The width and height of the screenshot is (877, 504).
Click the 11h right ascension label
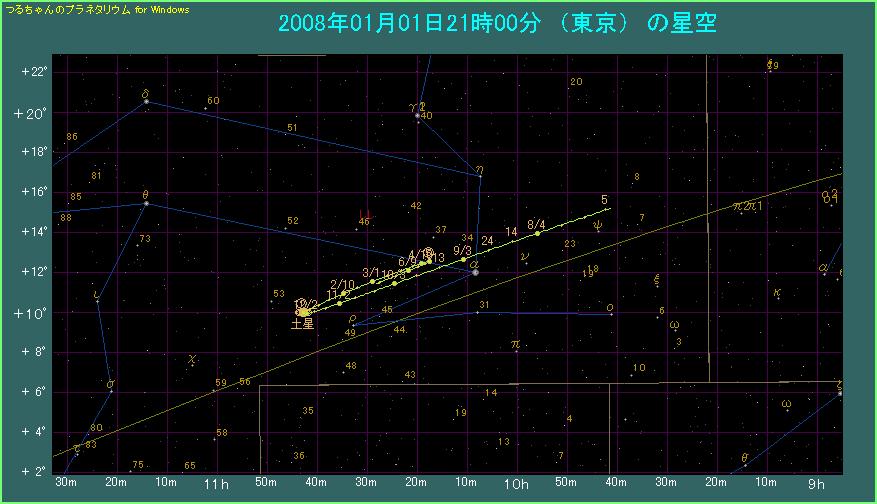[216, 484]
